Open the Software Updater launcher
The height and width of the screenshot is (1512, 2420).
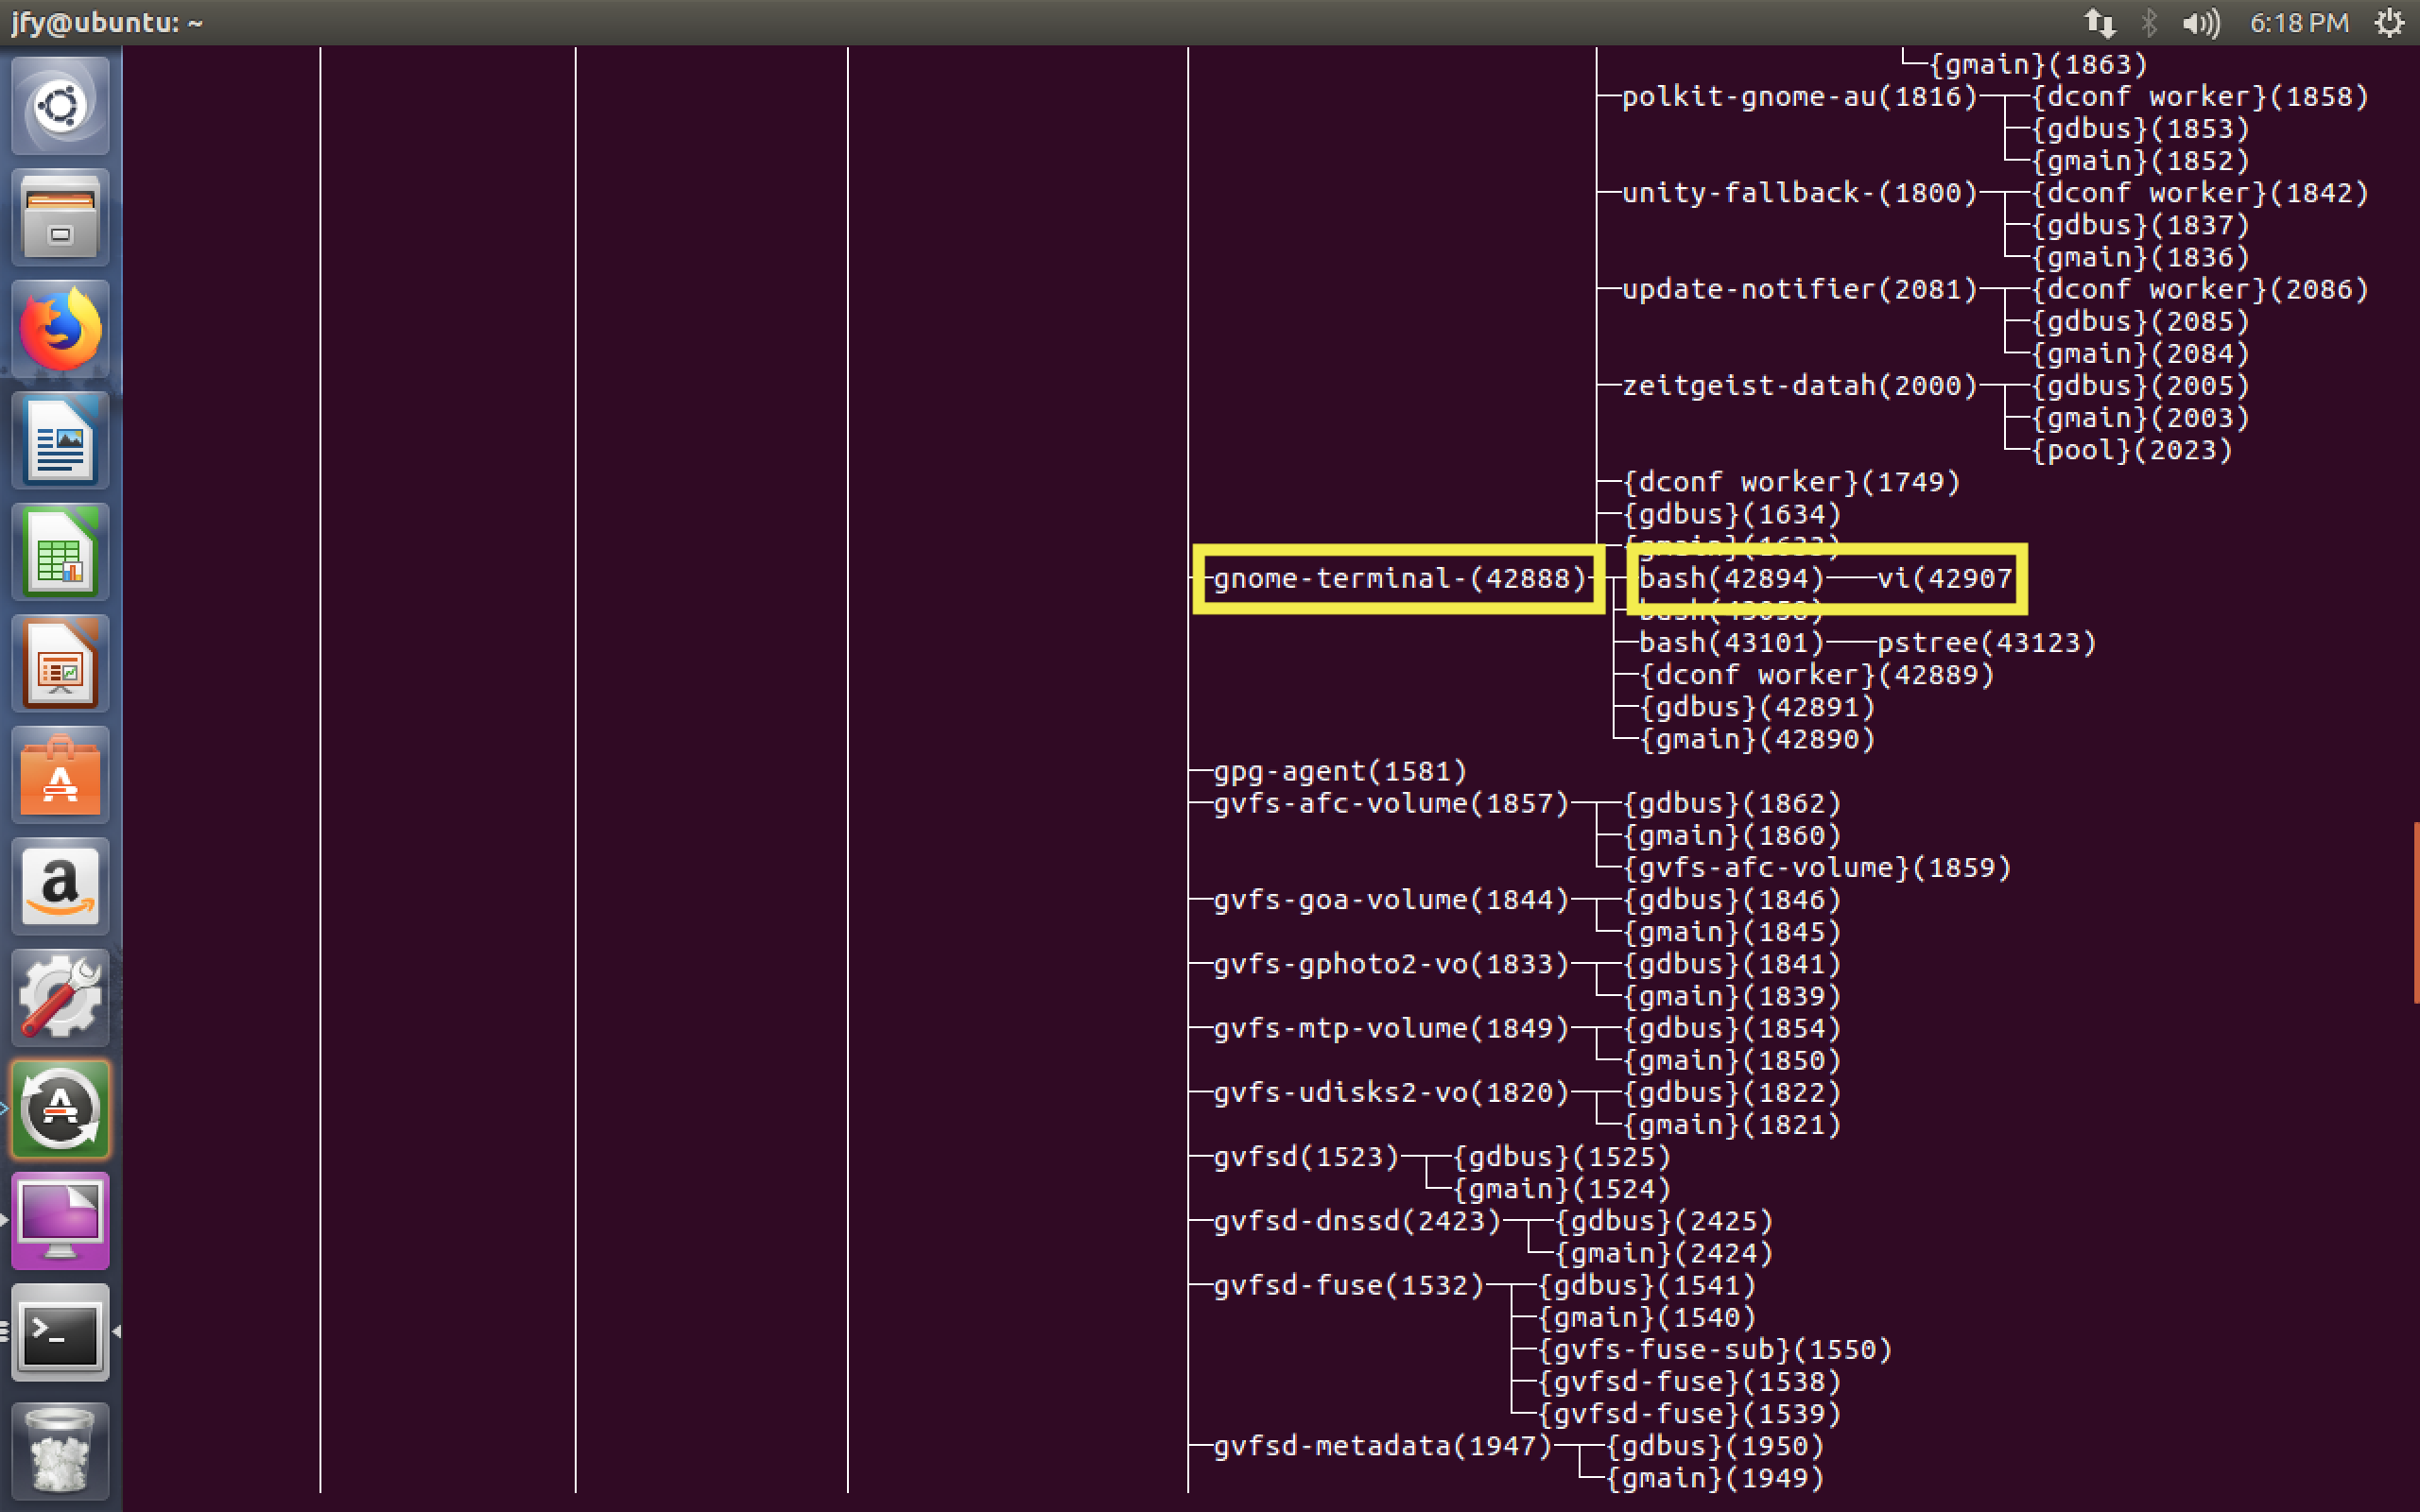(x=61, y=1110)
